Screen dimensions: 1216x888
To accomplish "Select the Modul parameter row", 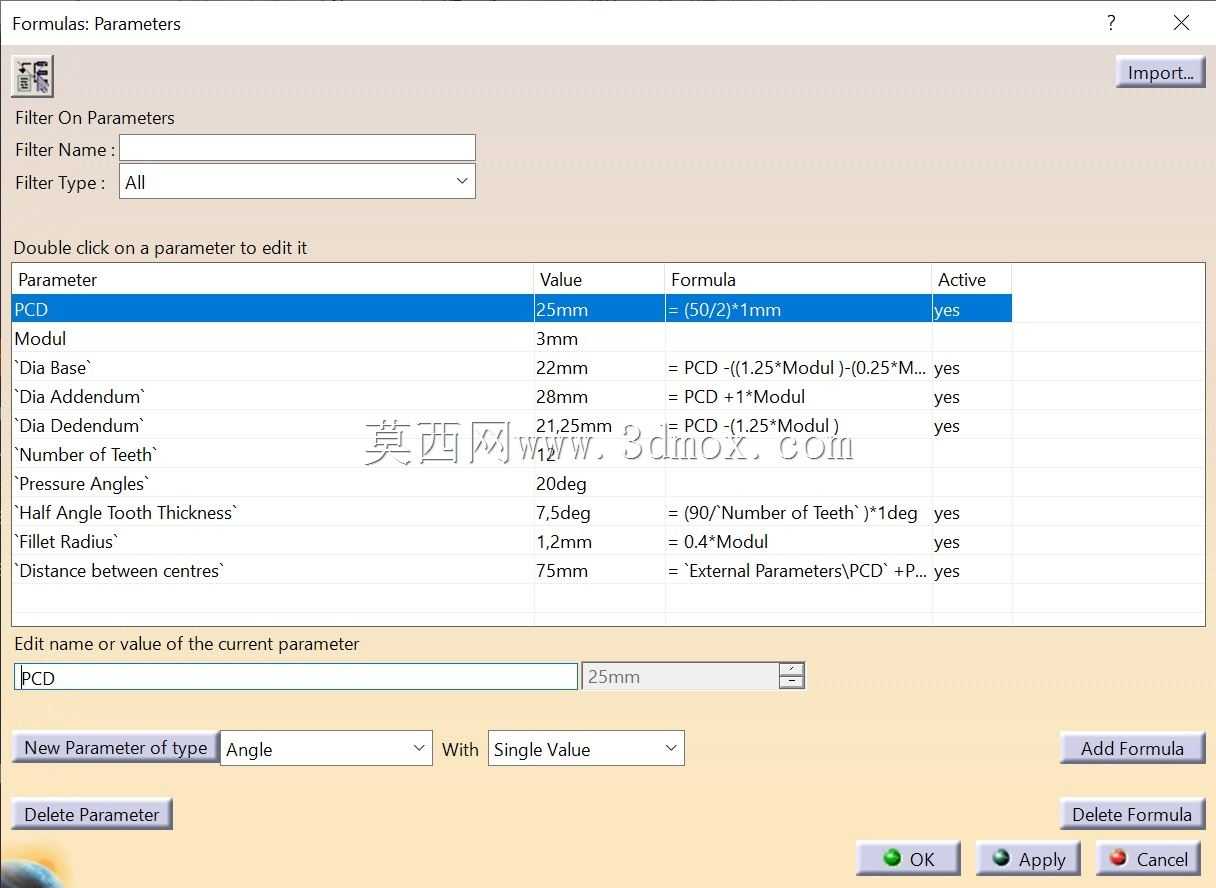I will pos(511,338).
